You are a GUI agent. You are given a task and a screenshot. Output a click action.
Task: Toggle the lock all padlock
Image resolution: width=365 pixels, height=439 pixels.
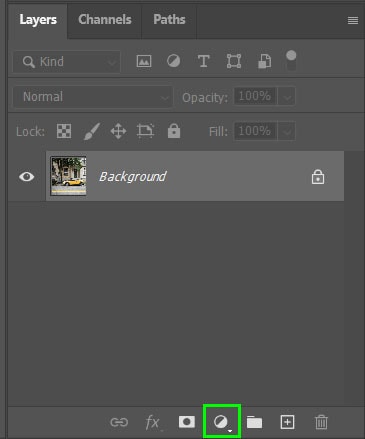[174, 131]
